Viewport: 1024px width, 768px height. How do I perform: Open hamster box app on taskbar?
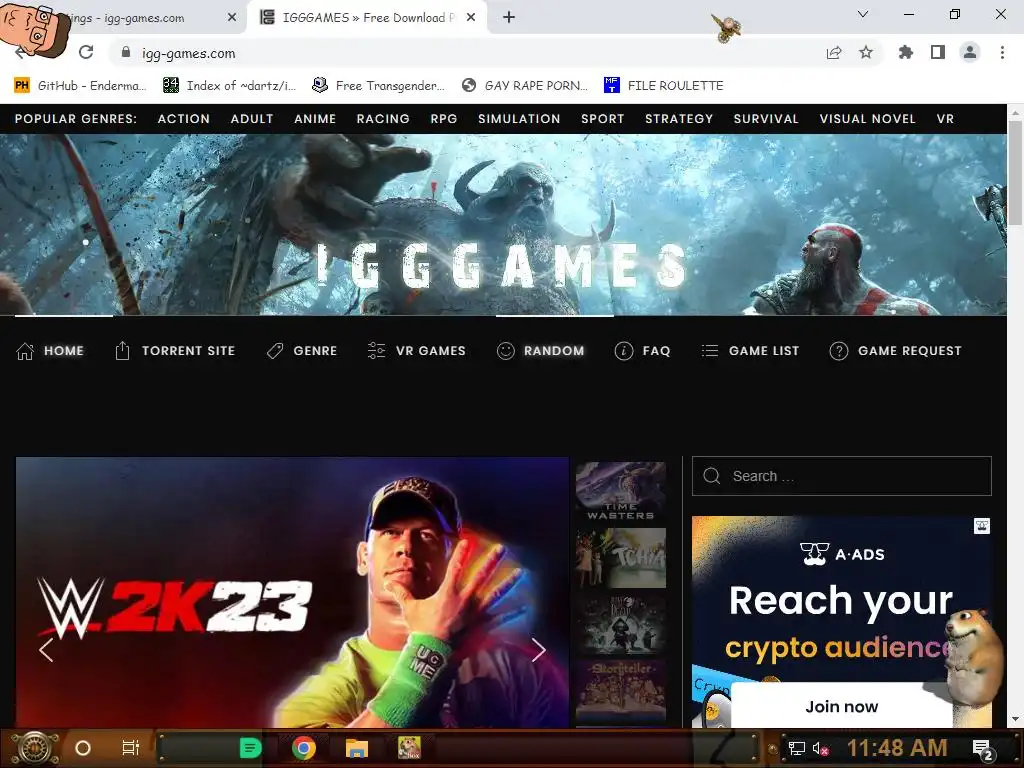(x=410, y=748)
